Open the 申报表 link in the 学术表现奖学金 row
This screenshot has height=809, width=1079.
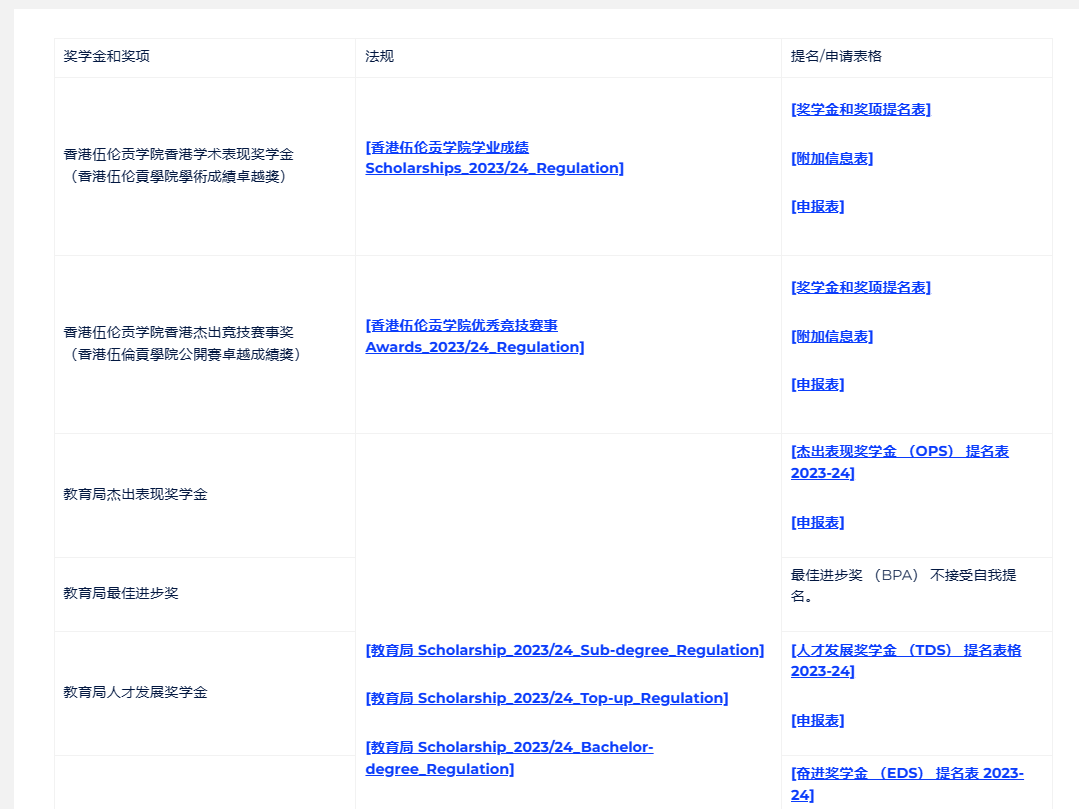tap(818, 206)
